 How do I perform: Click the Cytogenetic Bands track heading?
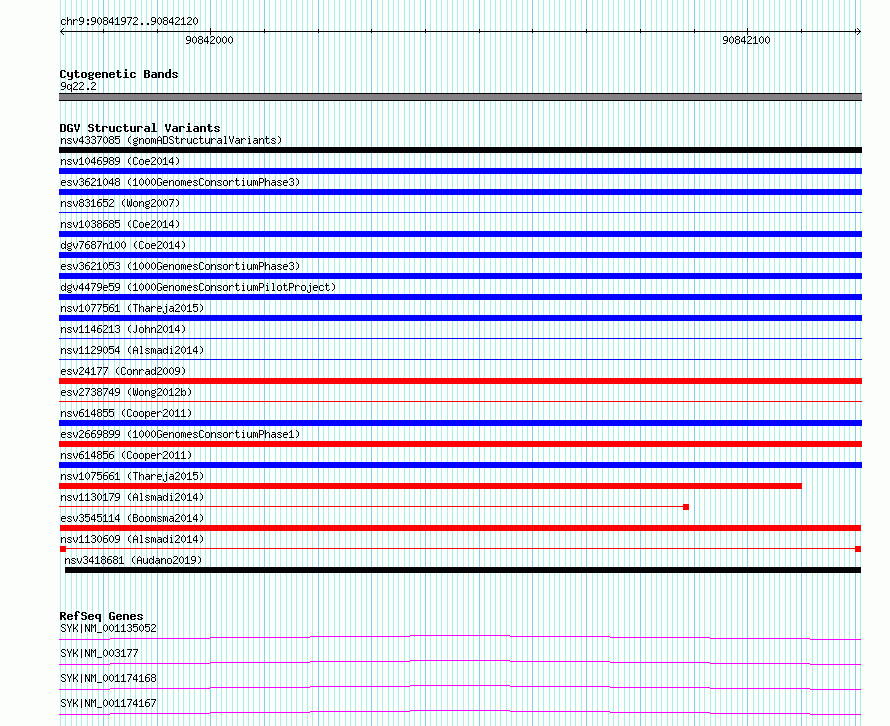[119, 74]
